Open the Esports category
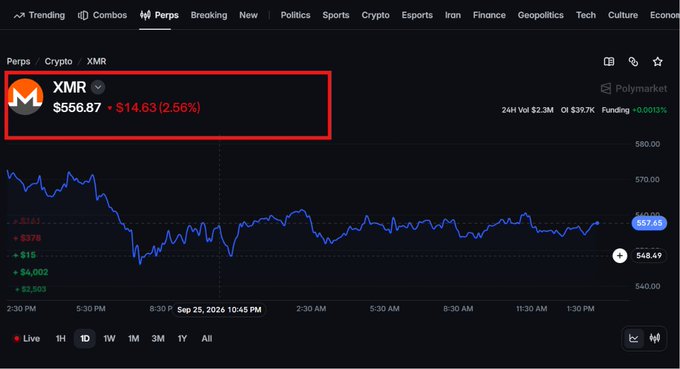The height and width of the screenshot is (369, 680). (417, 15)
